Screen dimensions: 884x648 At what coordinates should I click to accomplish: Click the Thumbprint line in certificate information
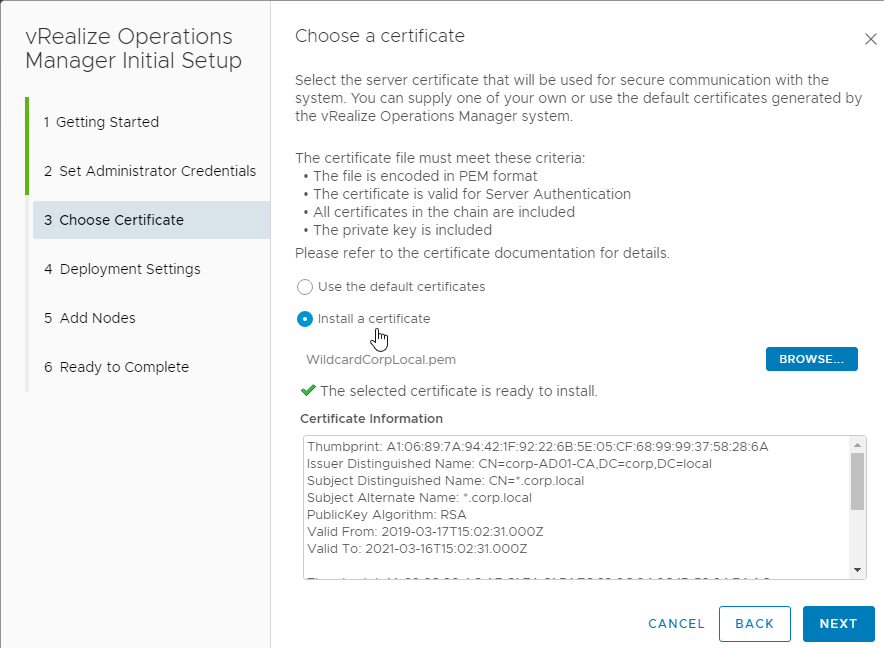537,447
